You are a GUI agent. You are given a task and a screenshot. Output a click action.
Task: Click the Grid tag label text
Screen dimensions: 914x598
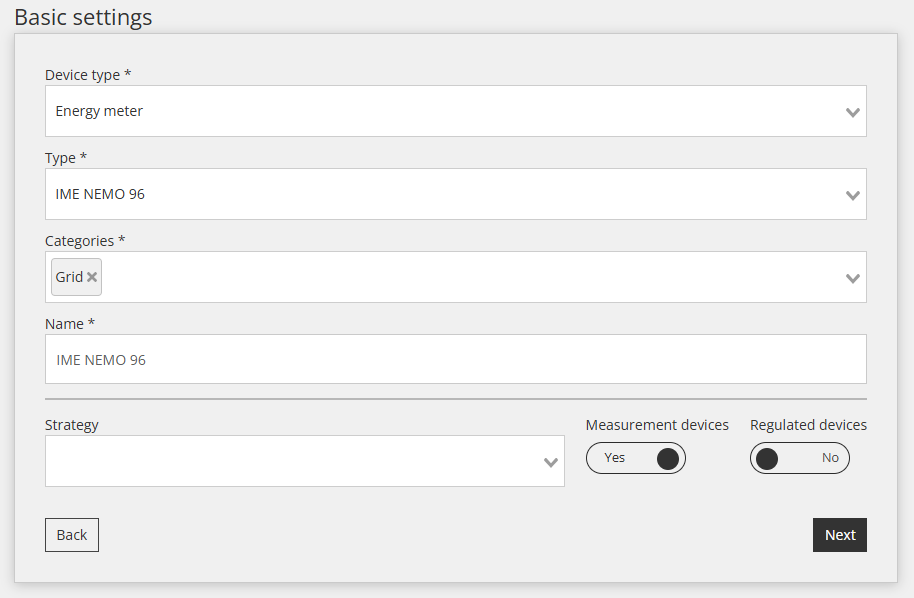[x=69, y=277]
